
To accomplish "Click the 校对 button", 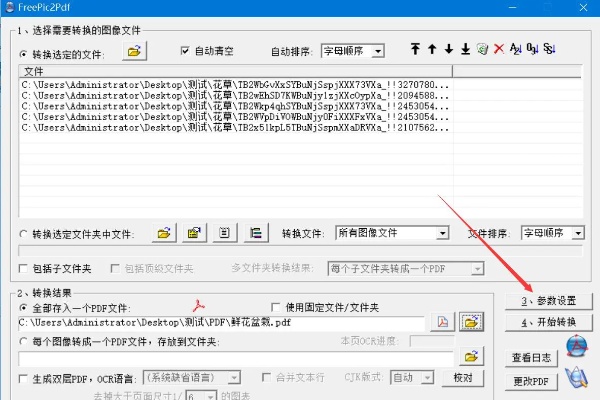I will [x=463, y=378].
